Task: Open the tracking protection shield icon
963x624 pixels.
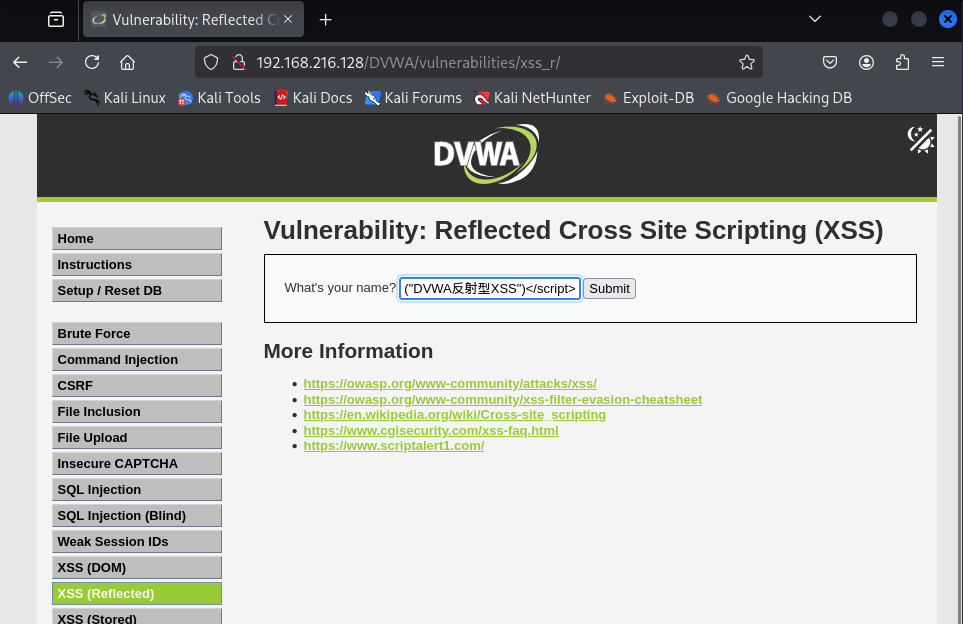Action: click(x=211, y=62)
